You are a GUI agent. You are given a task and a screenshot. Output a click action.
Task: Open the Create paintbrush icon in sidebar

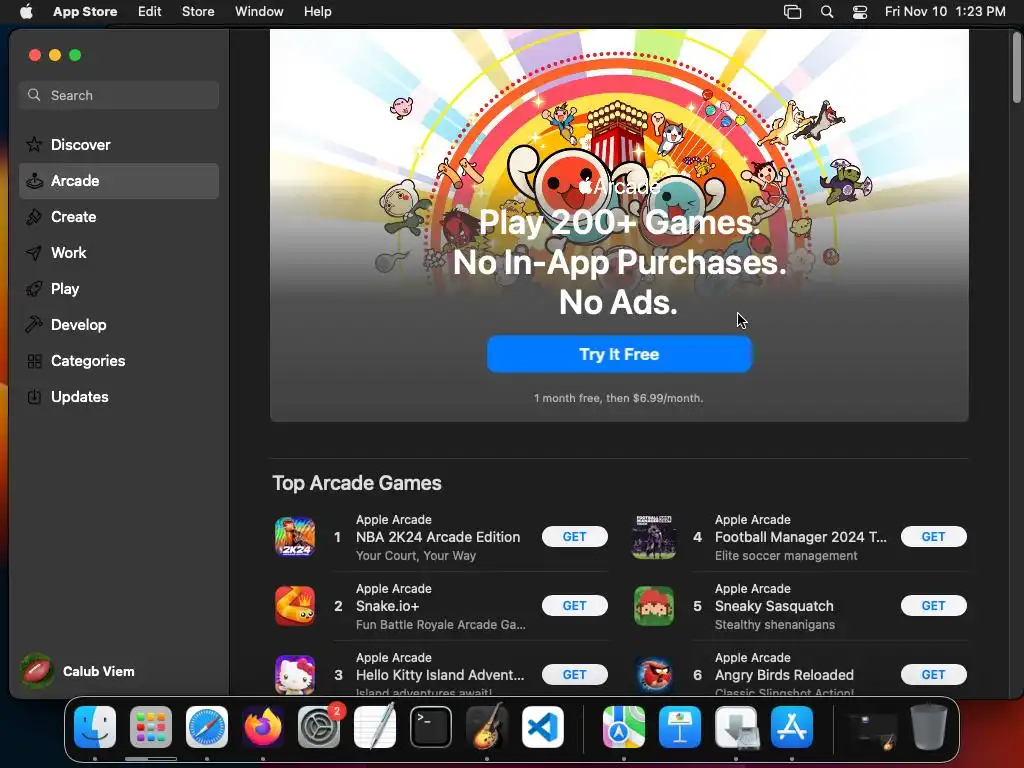click(x=34, y=217)
